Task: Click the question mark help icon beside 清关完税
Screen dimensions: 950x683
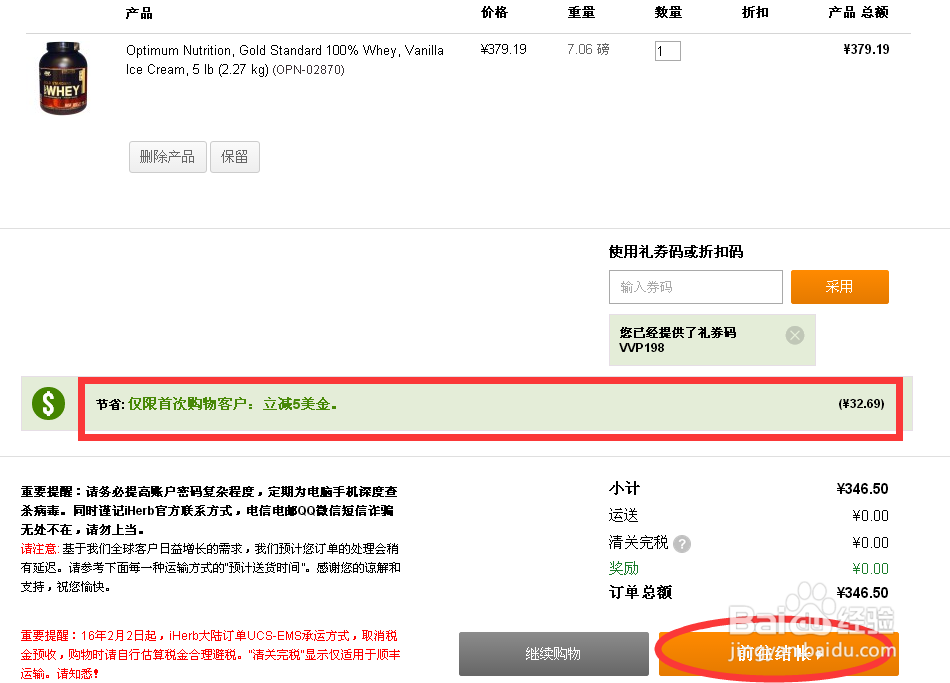Action: pyautogui.click(x=682, y=544)
